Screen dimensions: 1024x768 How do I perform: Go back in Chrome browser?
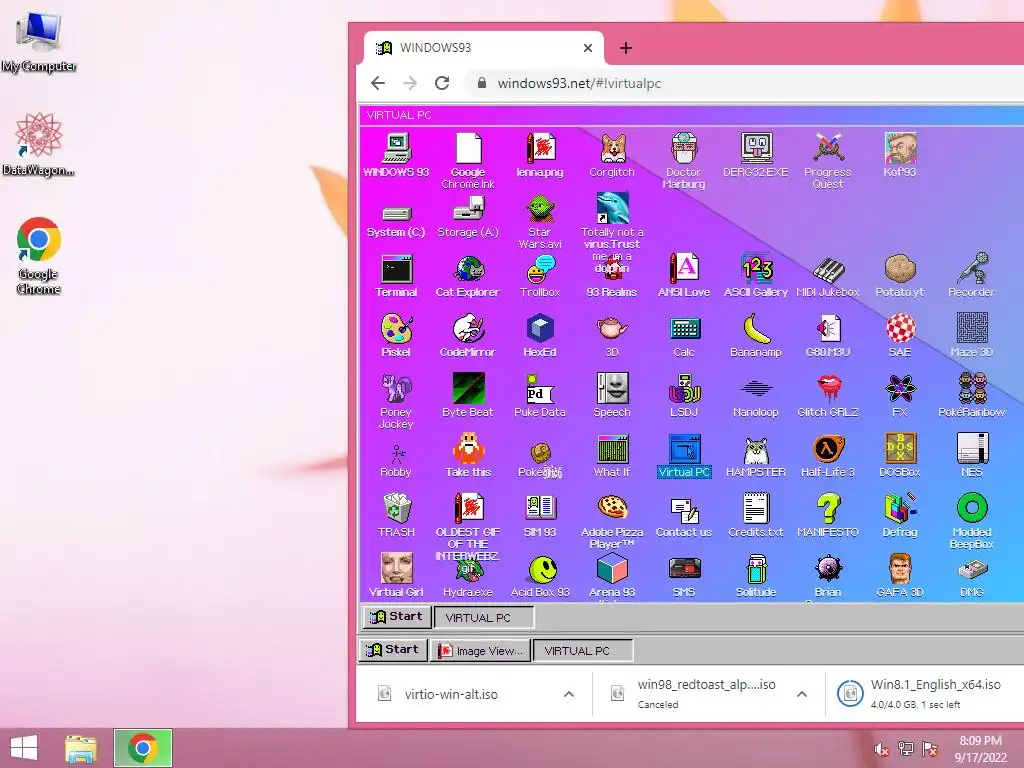pyautogui.click(x=378, y=83)
